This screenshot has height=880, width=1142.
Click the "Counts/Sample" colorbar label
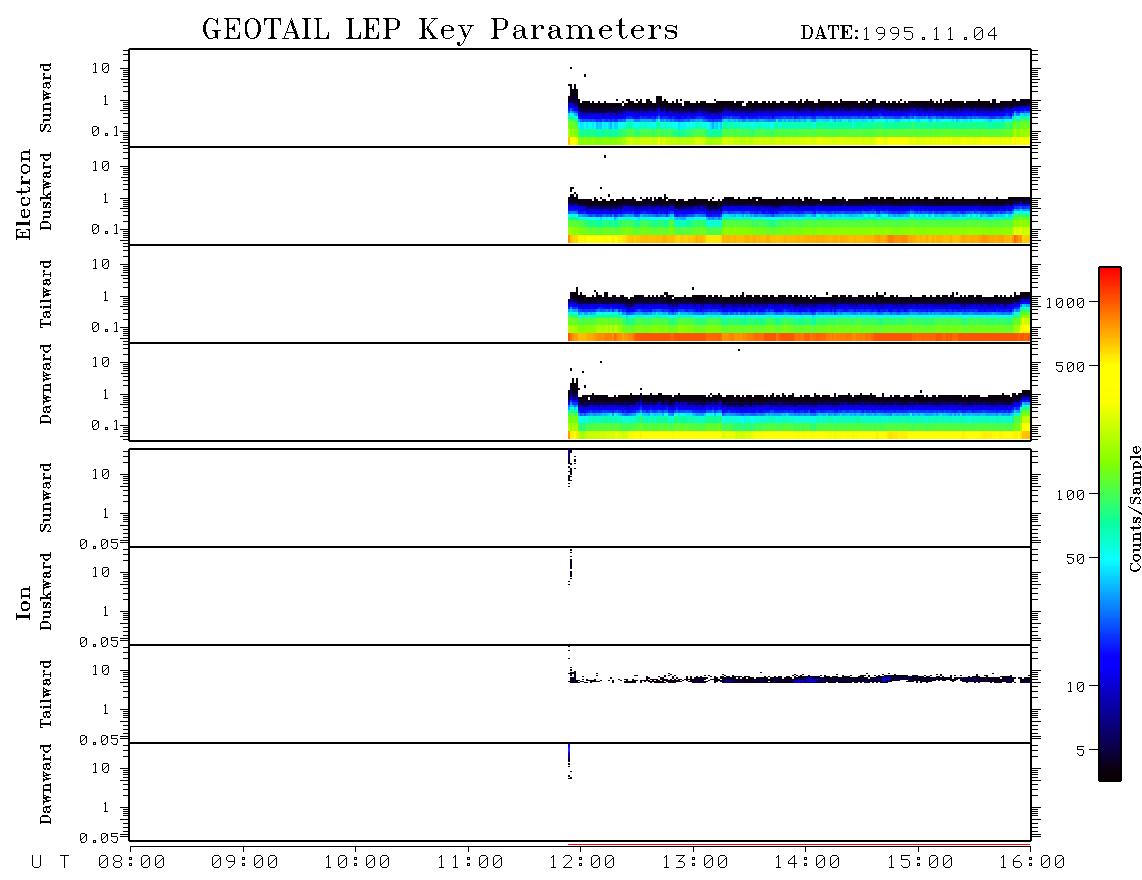[x=1134, y=508]
